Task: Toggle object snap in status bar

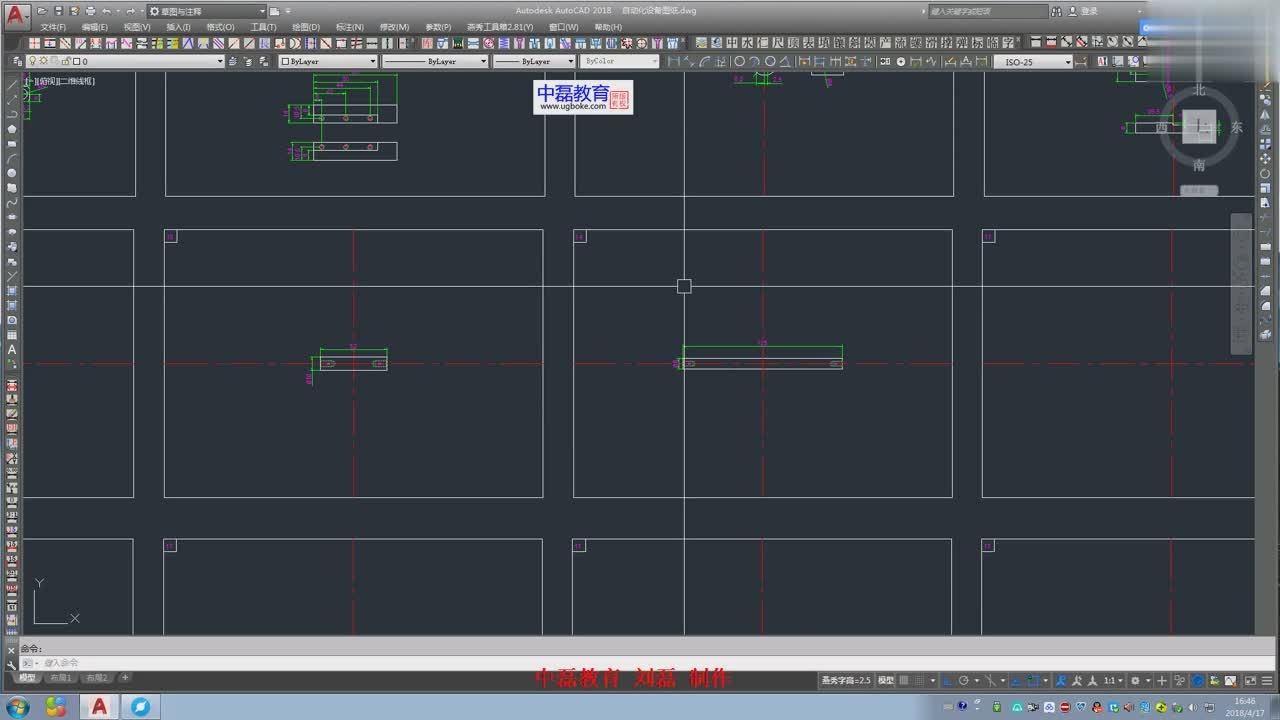Action: tap(1034, 680)
